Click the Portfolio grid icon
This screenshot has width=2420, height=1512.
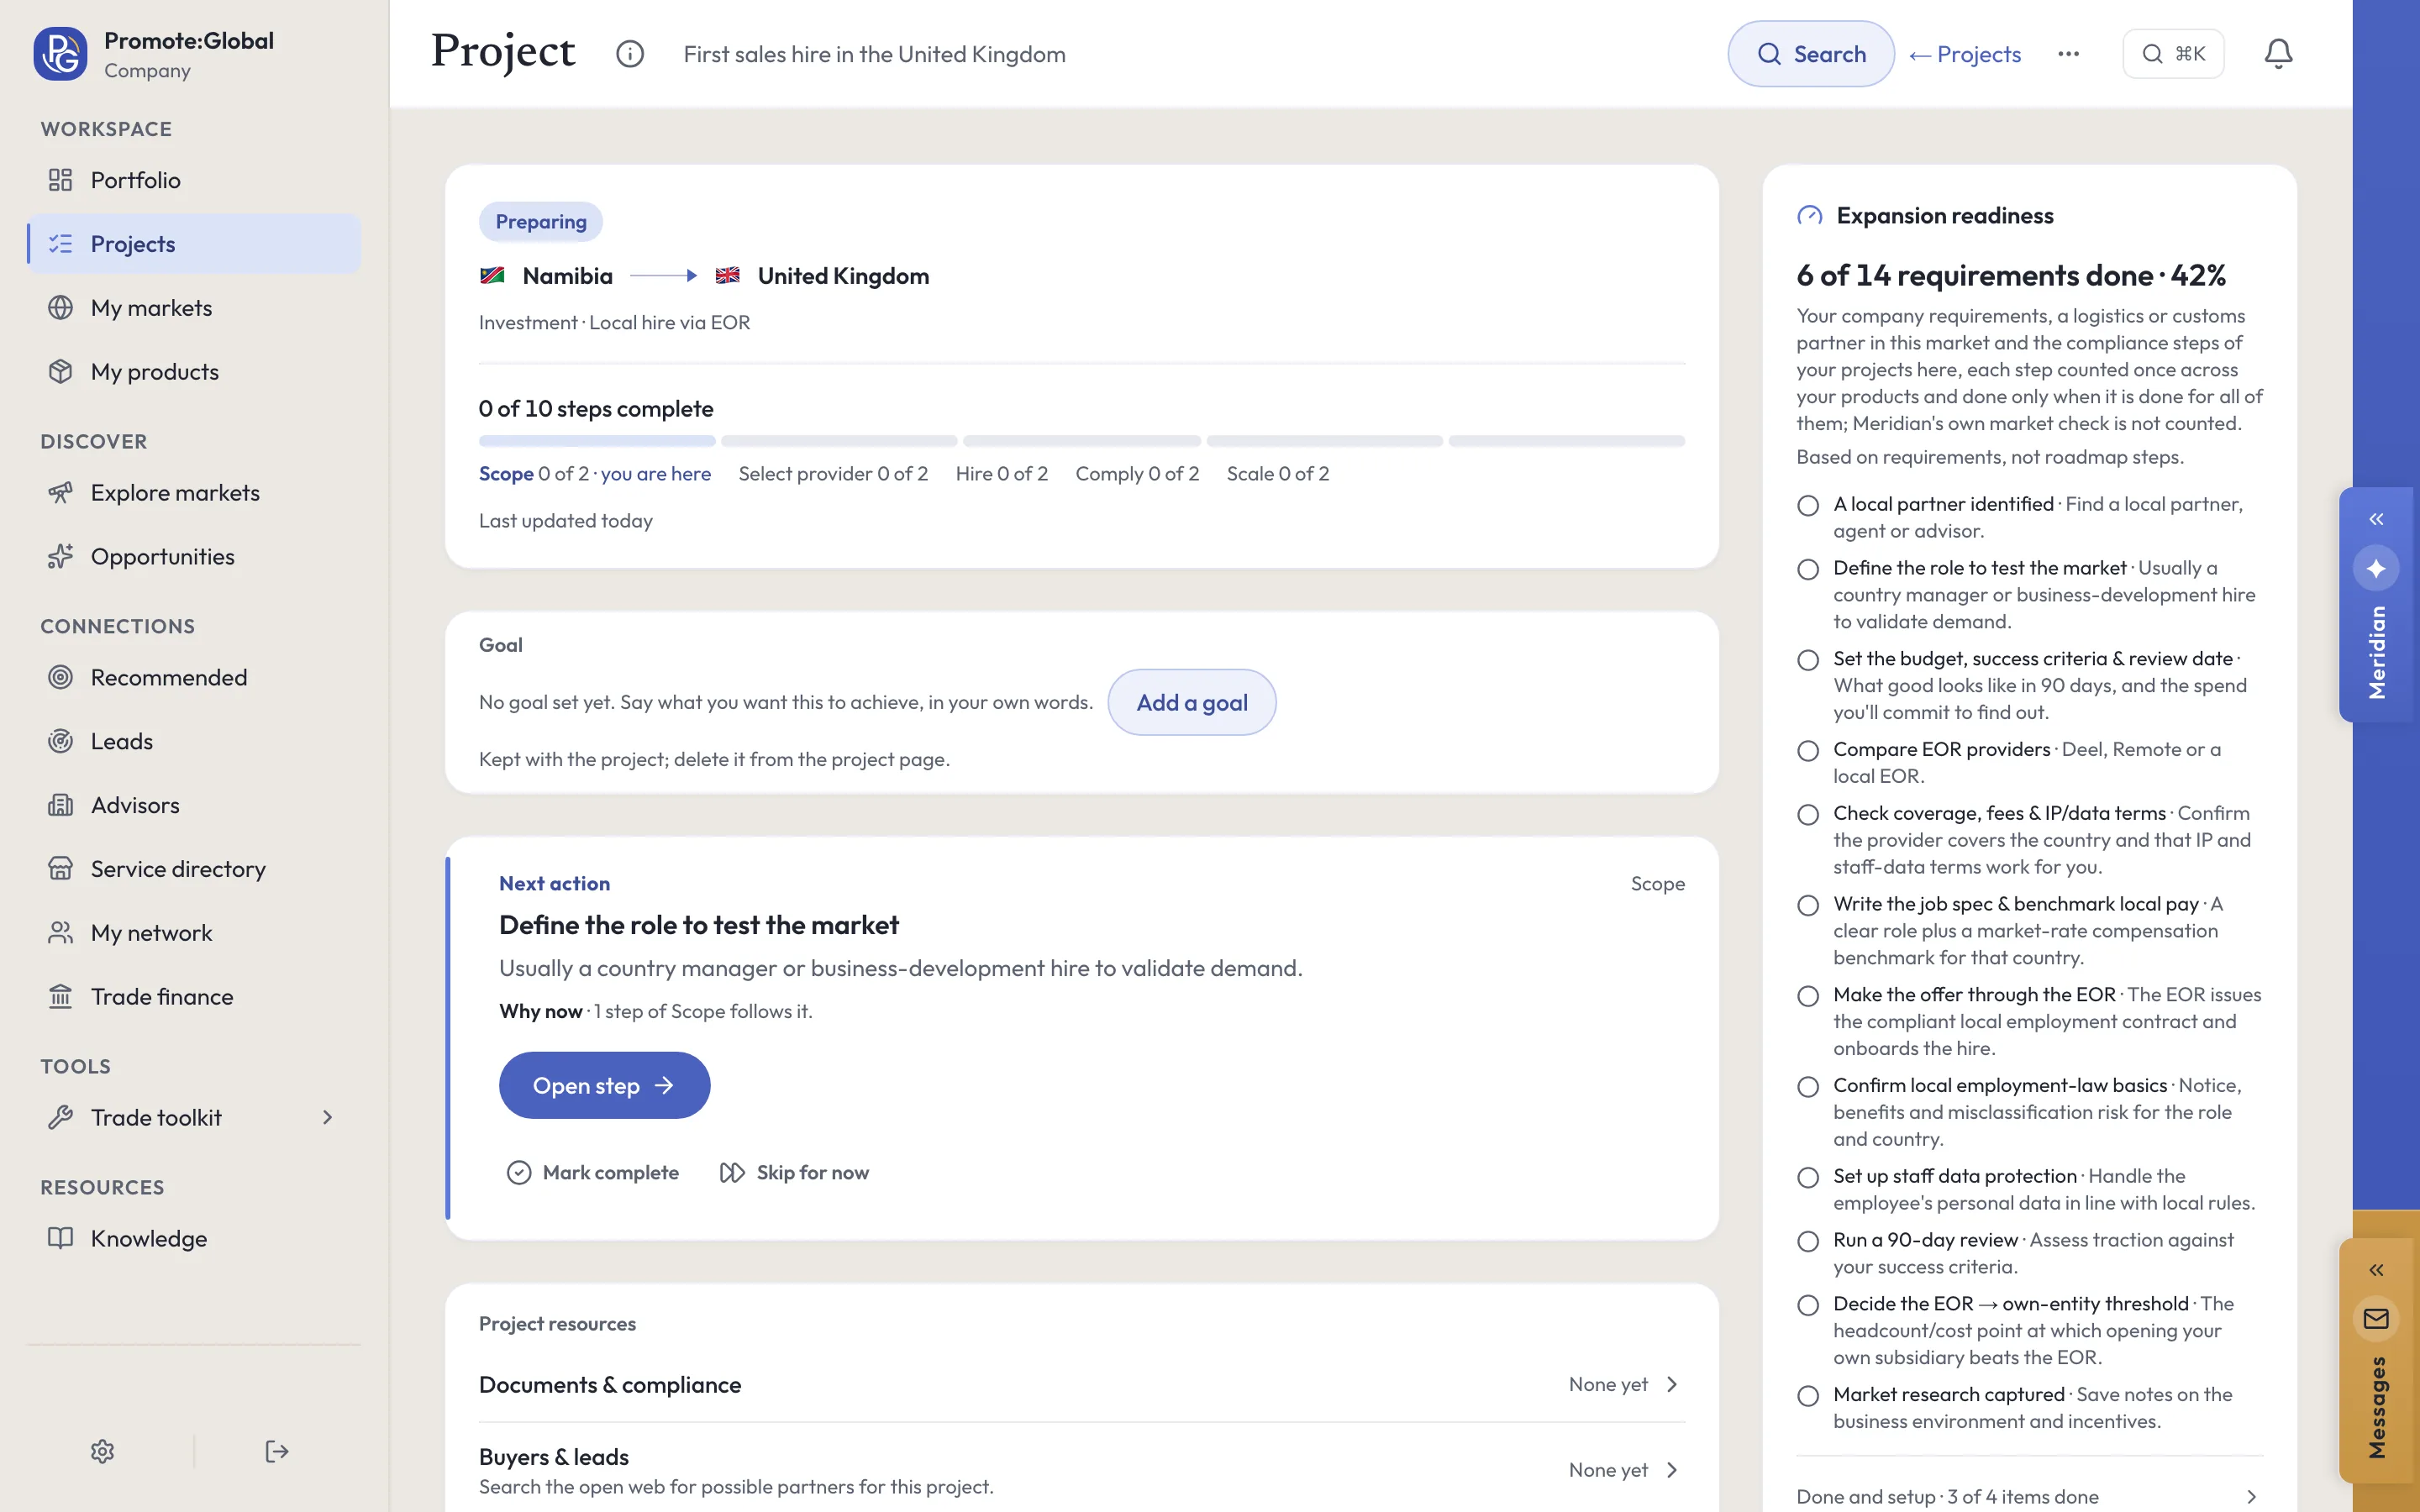click(60, 180)
